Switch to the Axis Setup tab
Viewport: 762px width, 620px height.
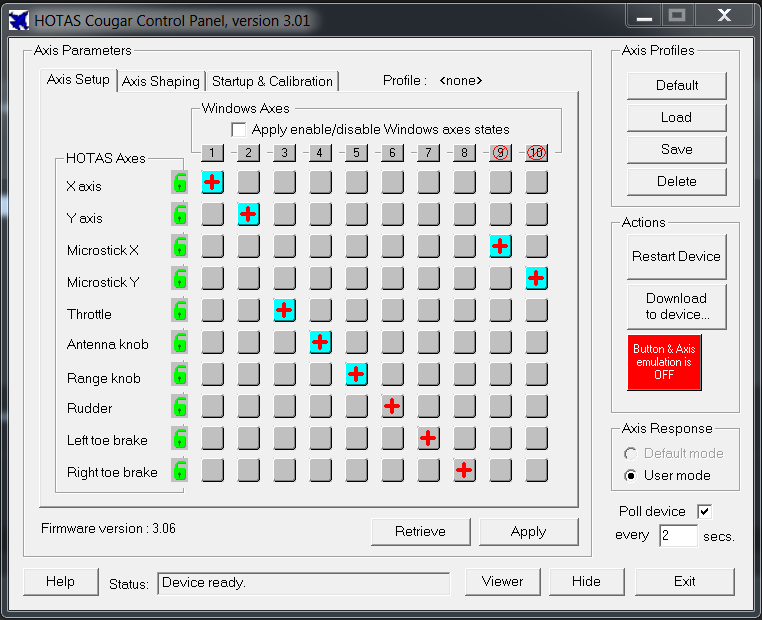pyautogui.click(x=78, y=80)
